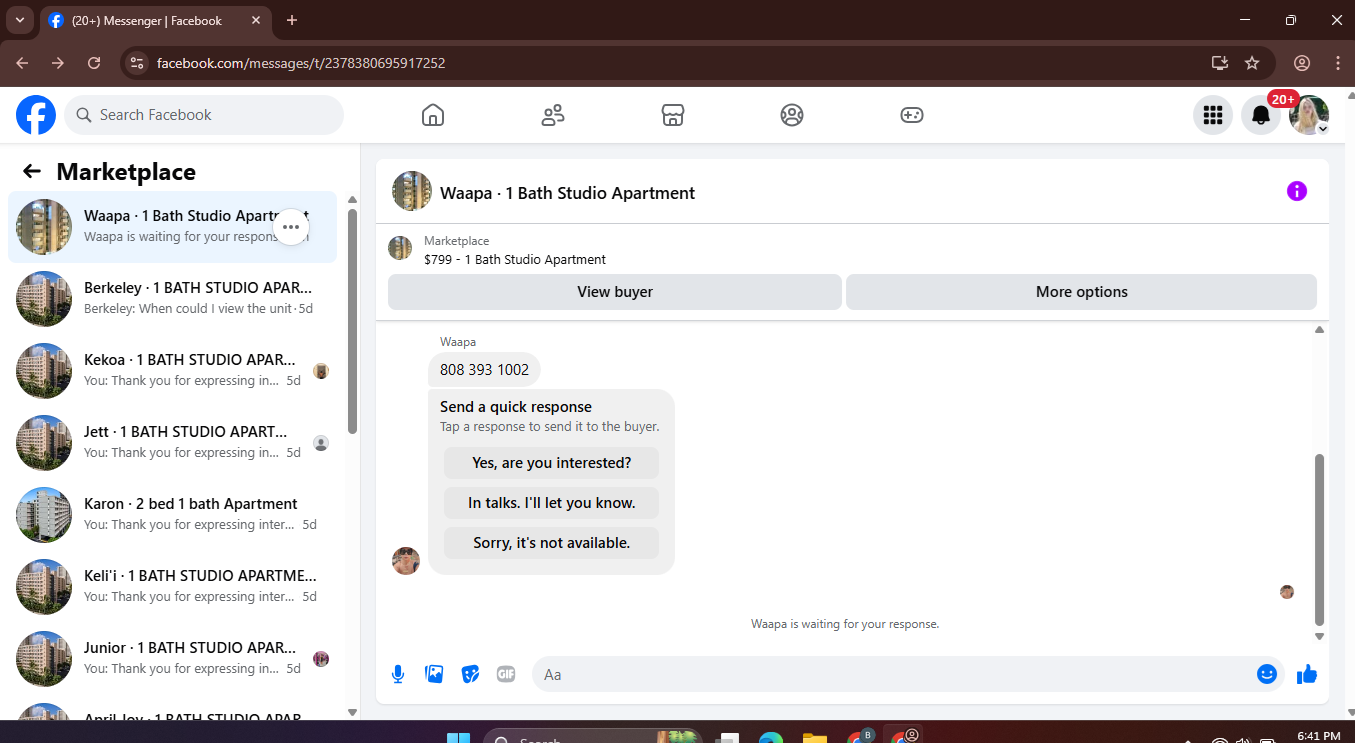Open conversation information purple icon

(x=1297, y=191)
